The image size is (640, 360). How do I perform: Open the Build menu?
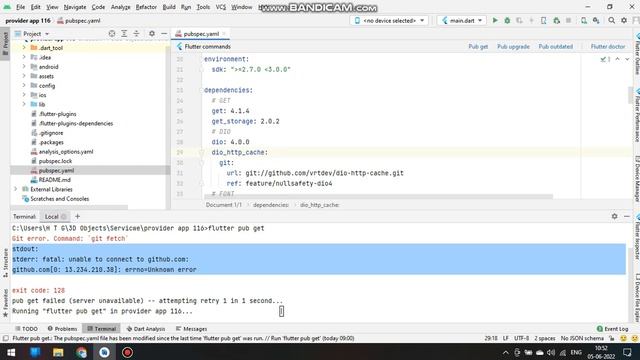tap(169, 7)
